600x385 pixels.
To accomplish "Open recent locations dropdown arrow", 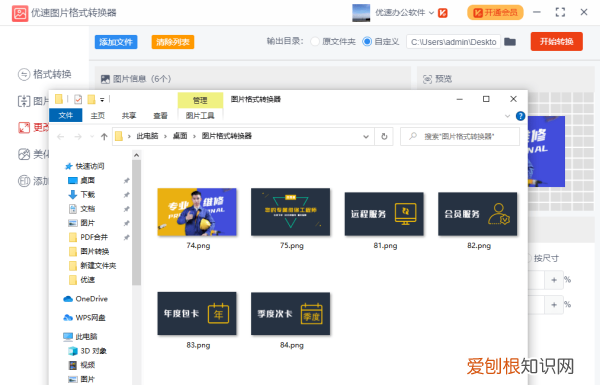I will pyautogui.click(x=92, y=136).
